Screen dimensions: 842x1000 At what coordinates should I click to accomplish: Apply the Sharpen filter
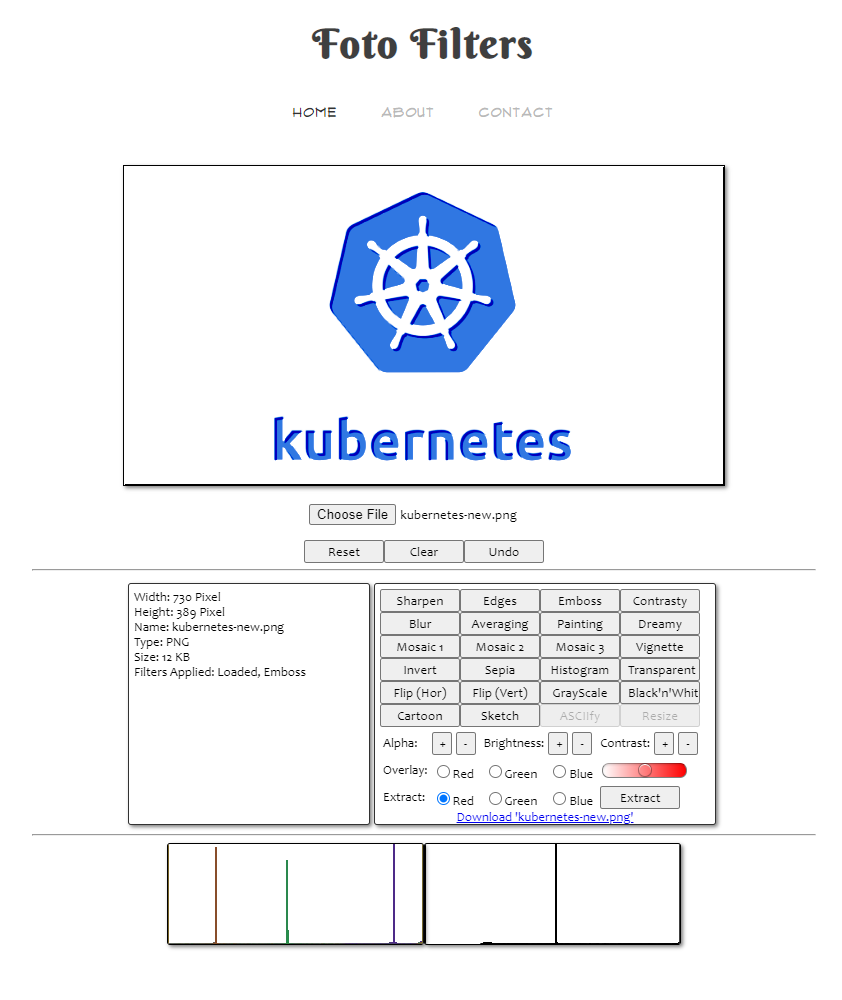coord(419,600)
